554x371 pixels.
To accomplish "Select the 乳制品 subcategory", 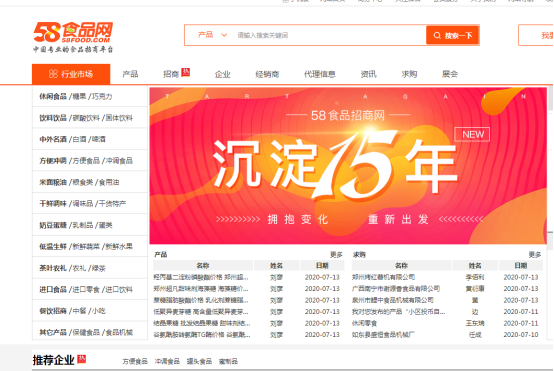I will (83, 225).
